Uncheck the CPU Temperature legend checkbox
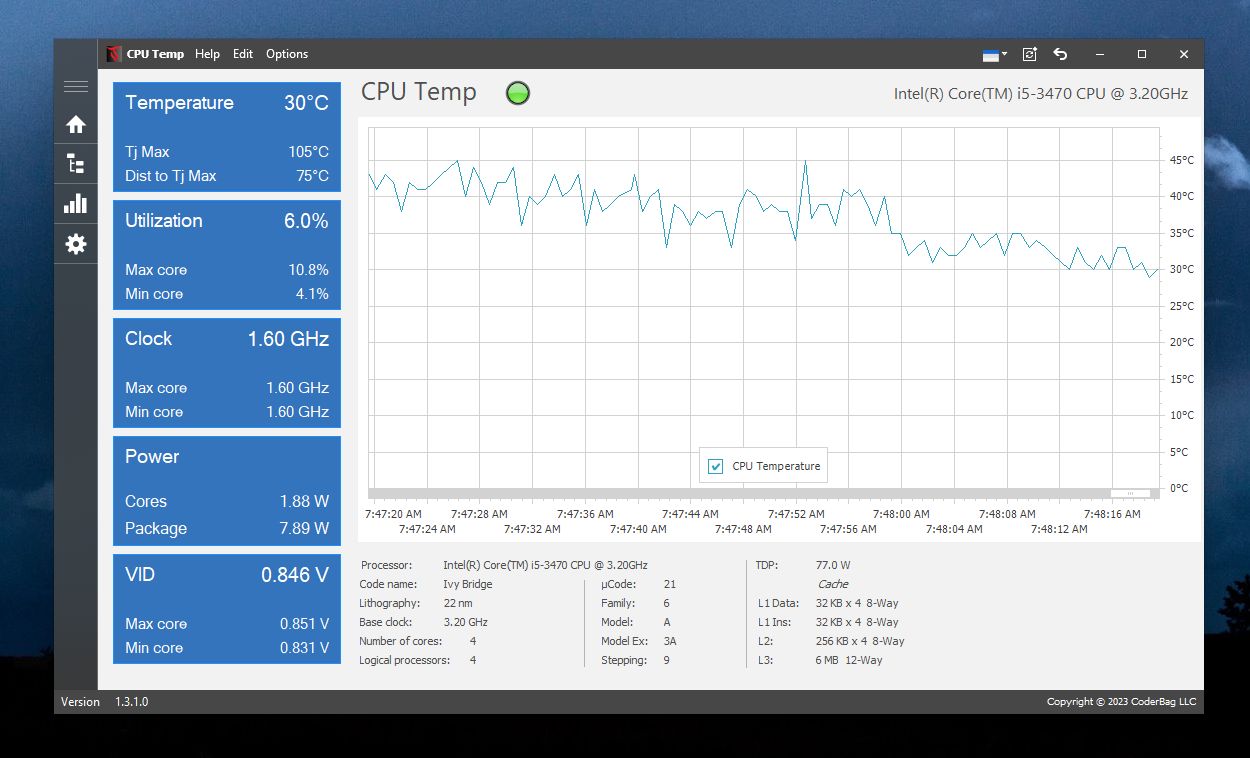The height and width of the screenshot is (758, 1250). (x=716, y=466)
